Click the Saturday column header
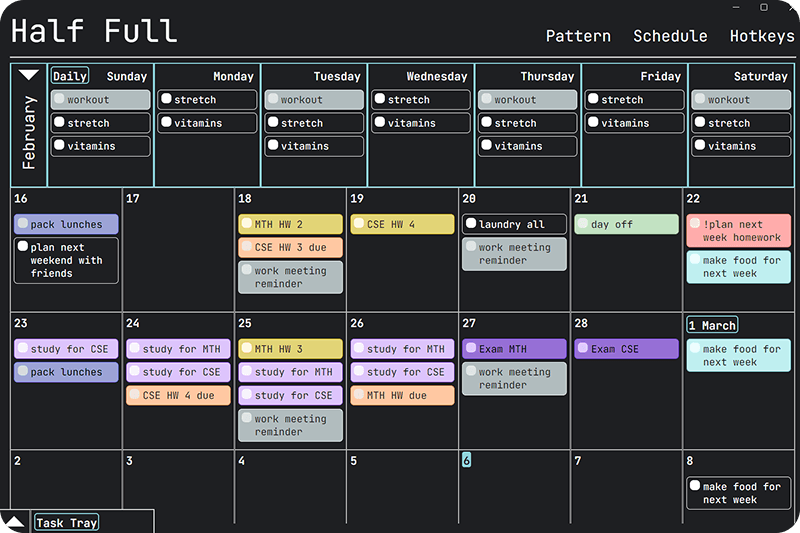800x533 pixels. coord(760,77)
